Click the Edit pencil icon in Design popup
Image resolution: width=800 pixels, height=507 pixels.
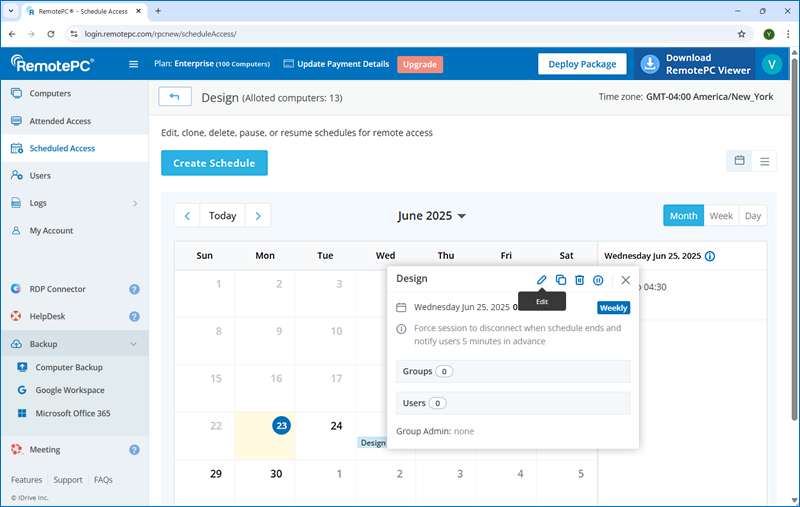point(542,281)
